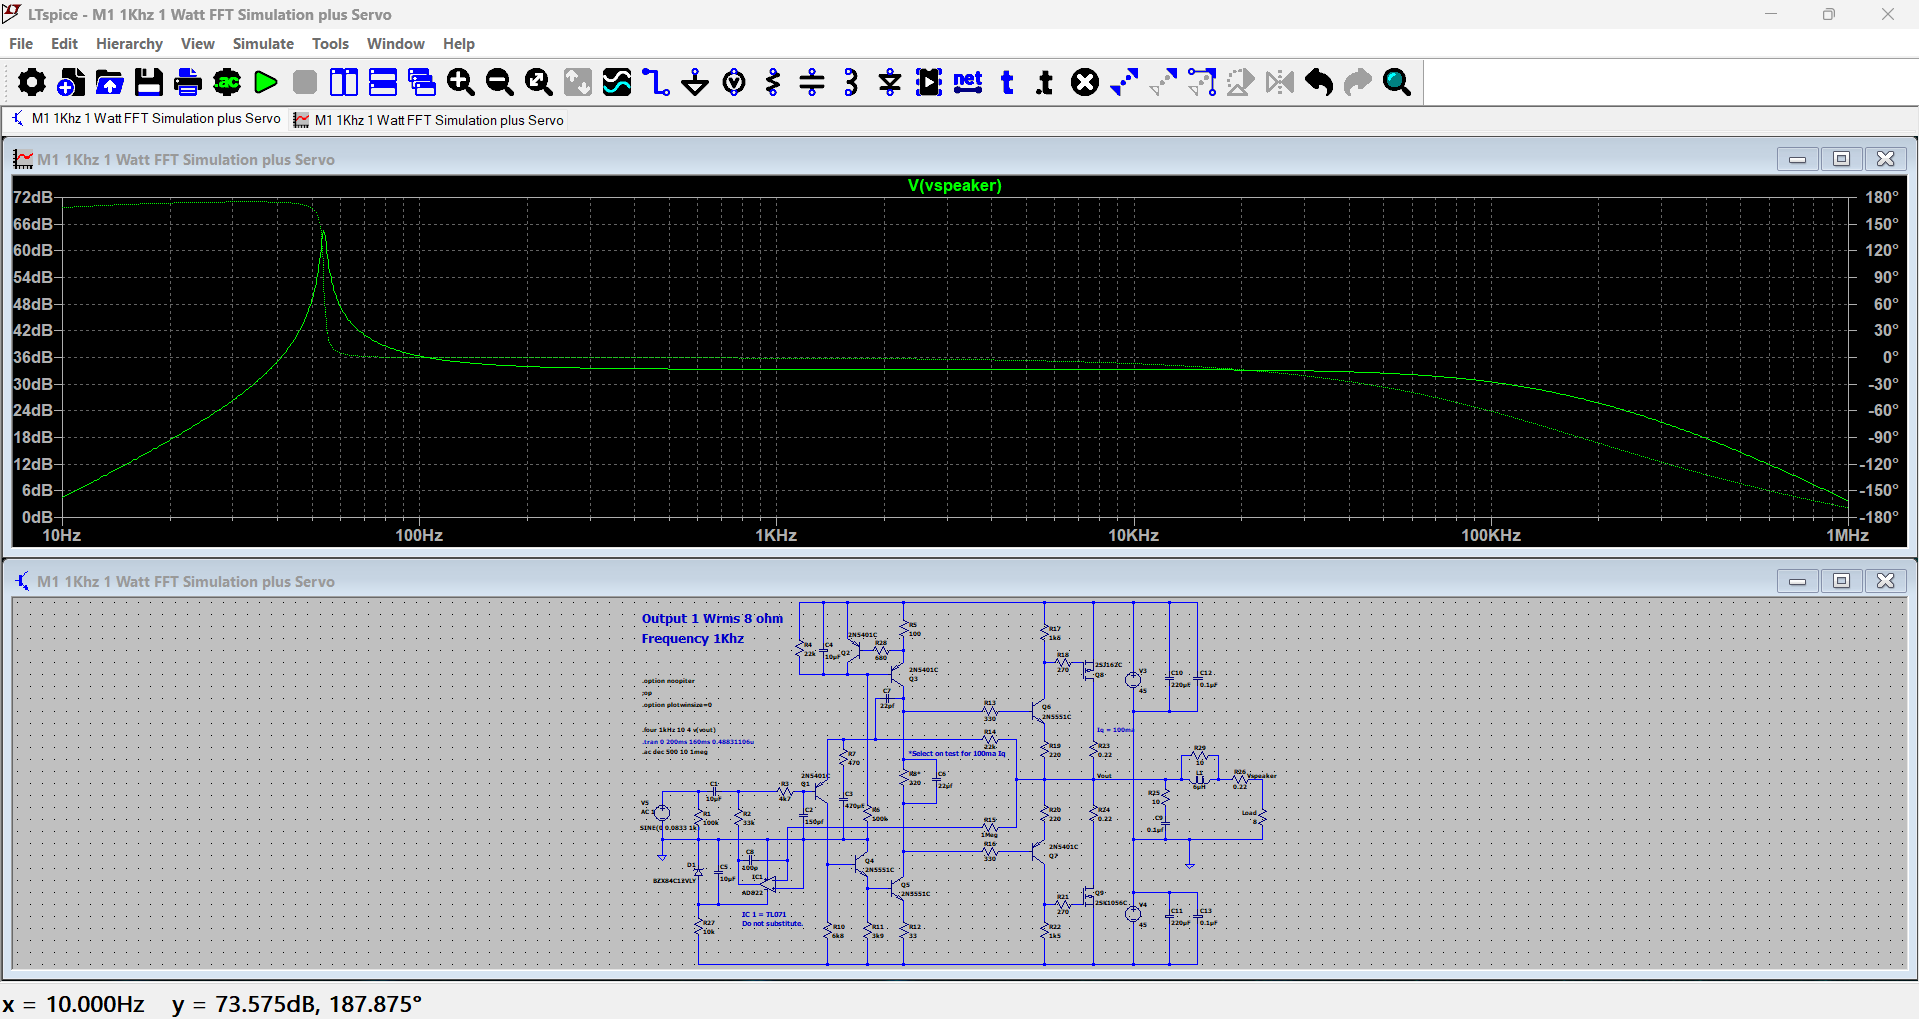Maximize the waveform plot window
Image resolution: width=1919 pixels, height=1019 pixels.
[x=1841, y=159]
